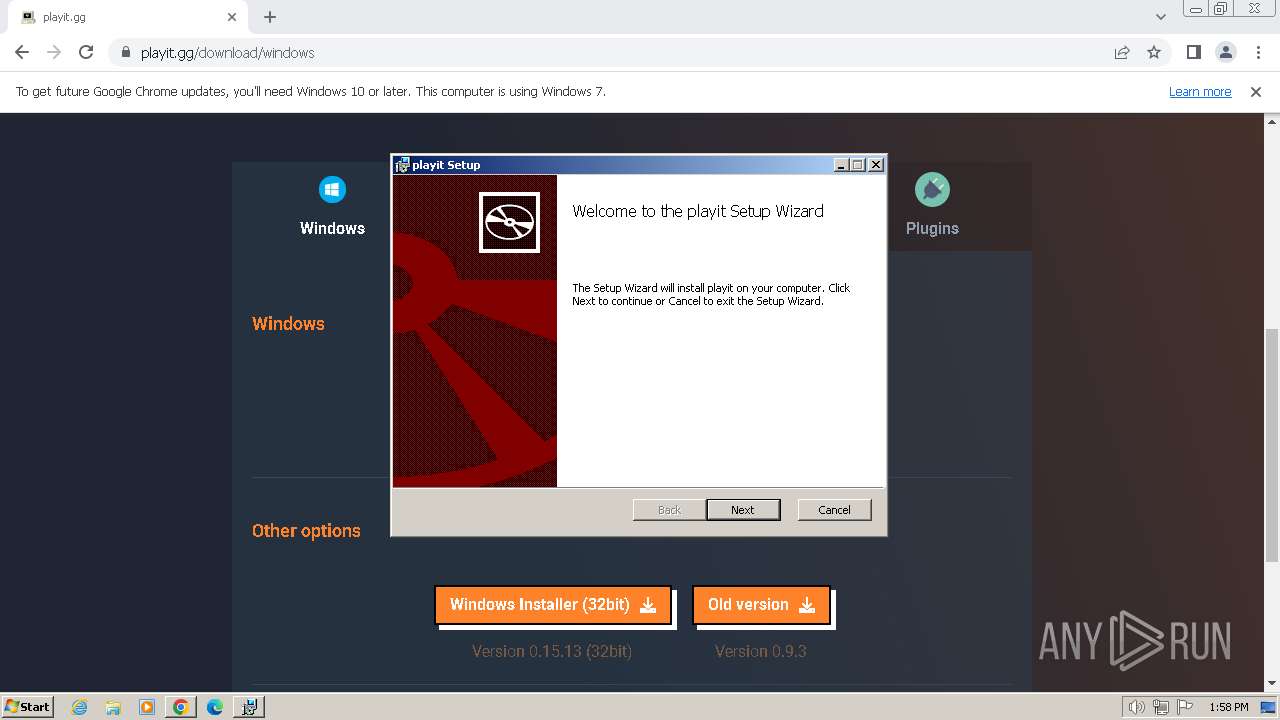Click 'Version 0.9.3' text
Viewport: 1280px width, 720px height.
click(761, 651)
